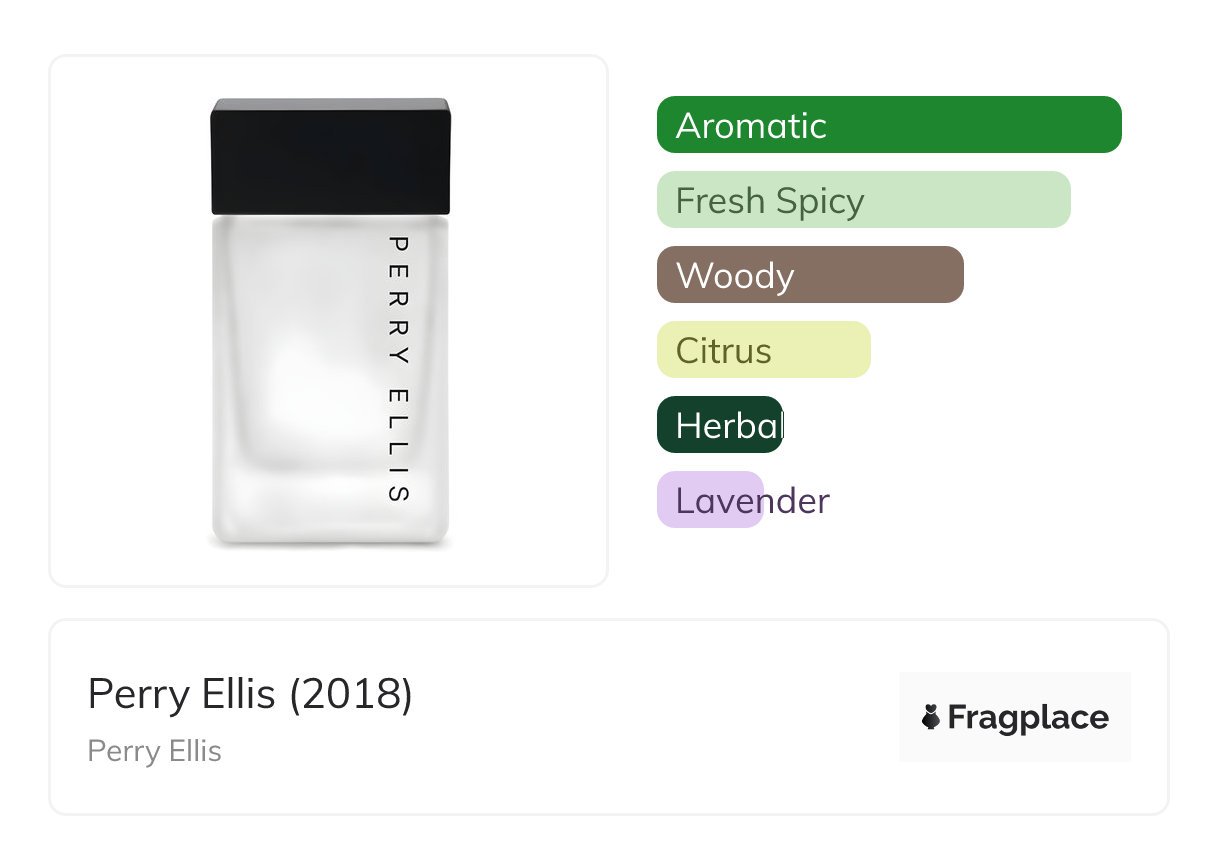The width and height of the screenshot is (1218, 864).
Task: Open the Perry Ellis (2018) title
Action: pos(250,694)
